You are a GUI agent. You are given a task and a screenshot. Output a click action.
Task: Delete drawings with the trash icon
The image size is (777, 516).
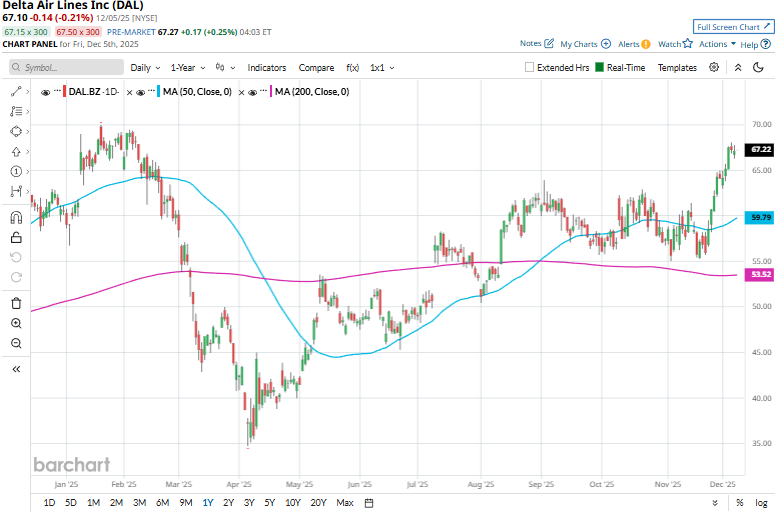click(x=16, y=303)
